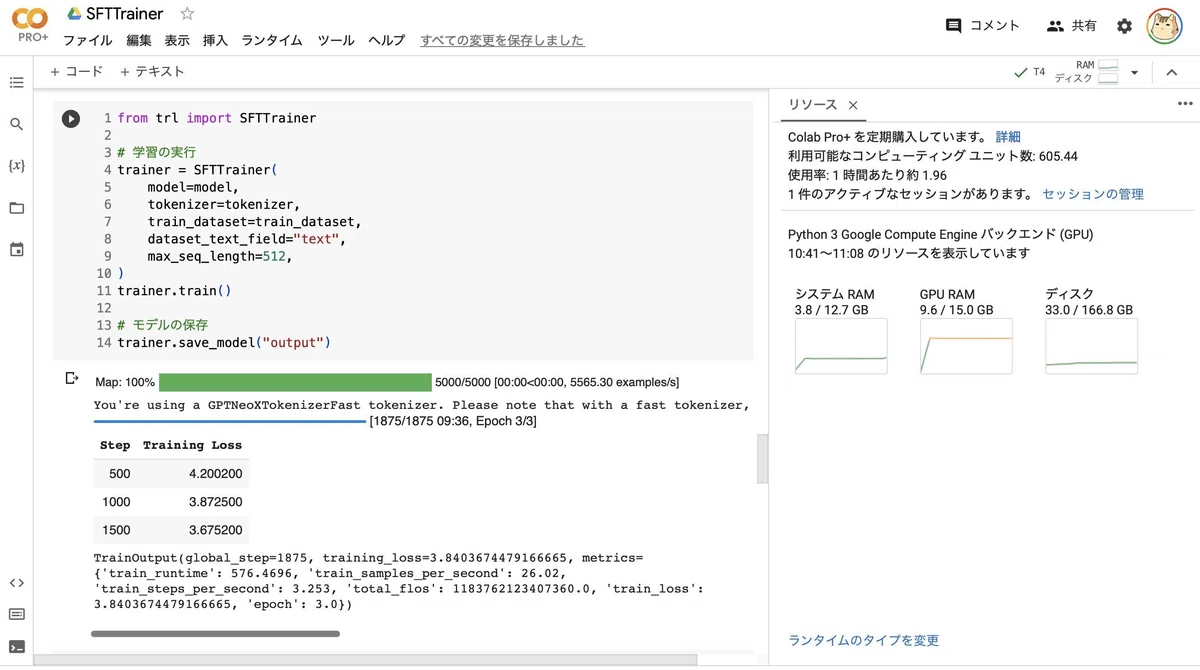Screen dimensions: 1200x670
Task: Click the SFTTrainer notebook title
Action: [125, 15]
